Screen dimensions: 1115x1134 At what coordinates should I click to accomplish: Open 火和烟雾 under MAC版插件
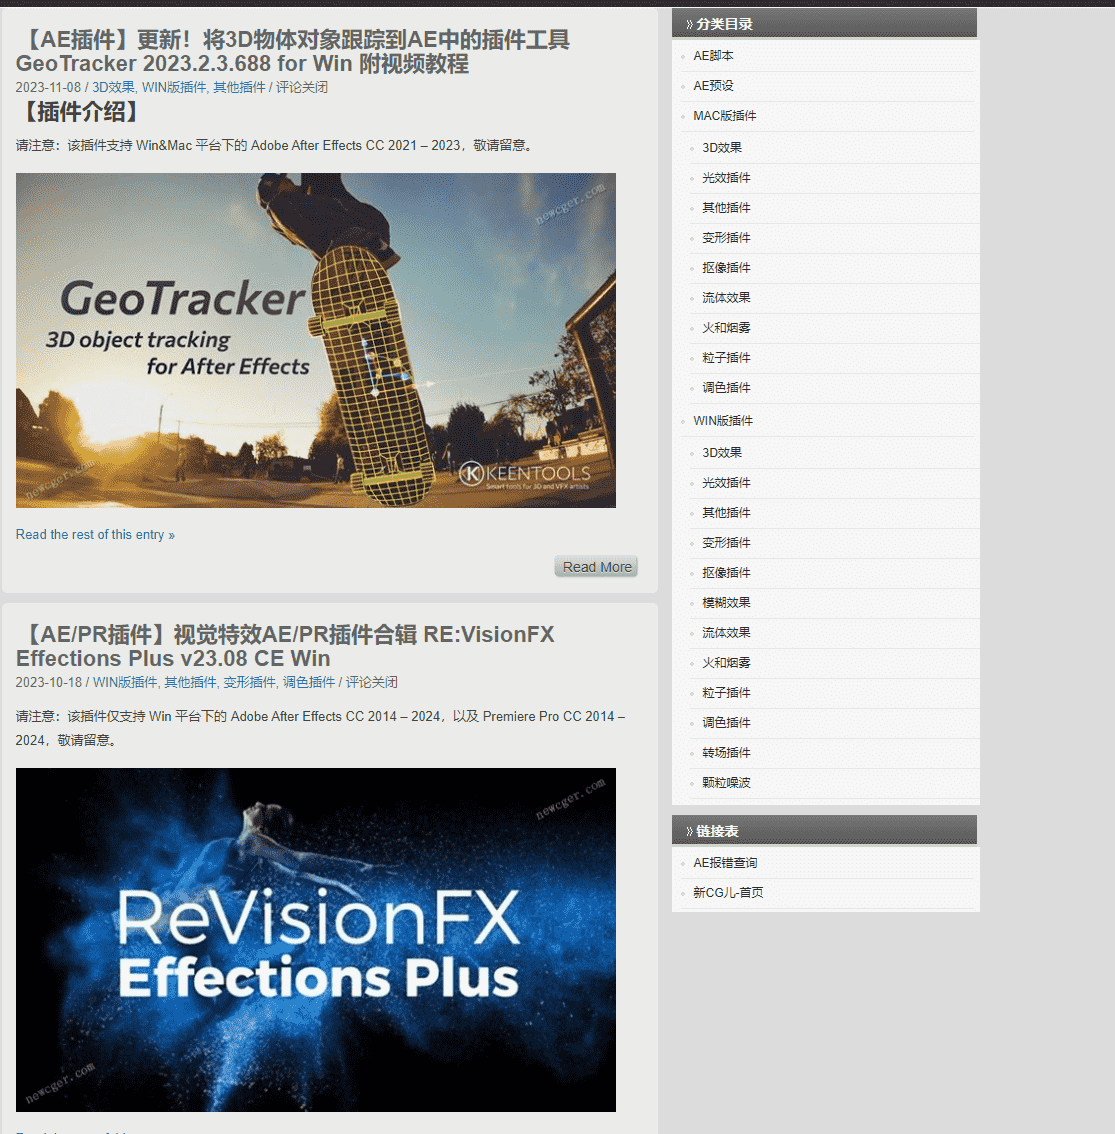pos(726,328)
